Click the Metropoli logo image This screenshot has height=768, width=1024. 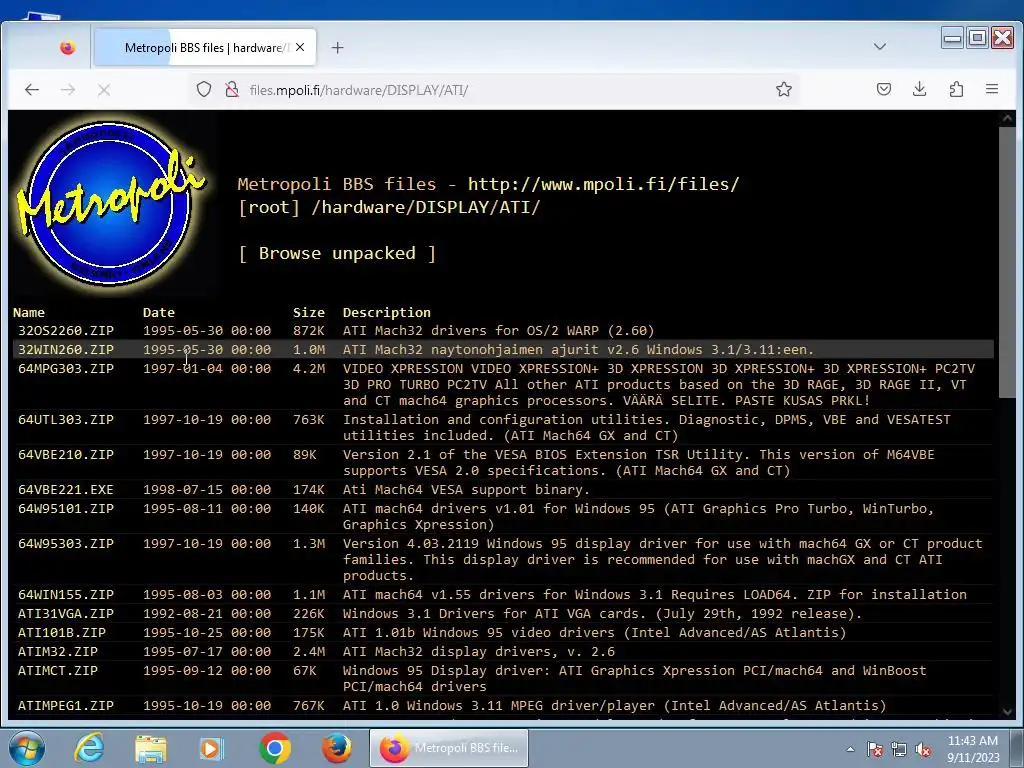tap(110, 203)
